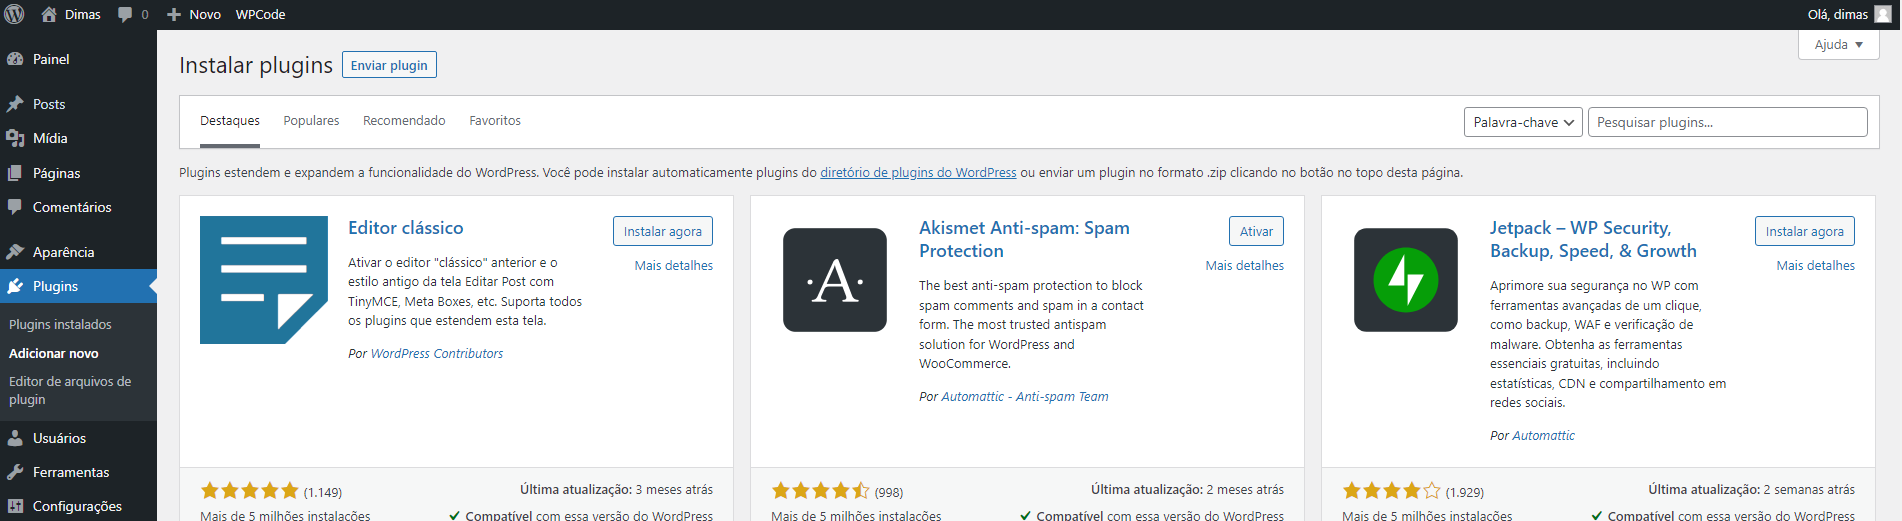Click the Jetpack plugin logo thumbnail

point(1406,280)
